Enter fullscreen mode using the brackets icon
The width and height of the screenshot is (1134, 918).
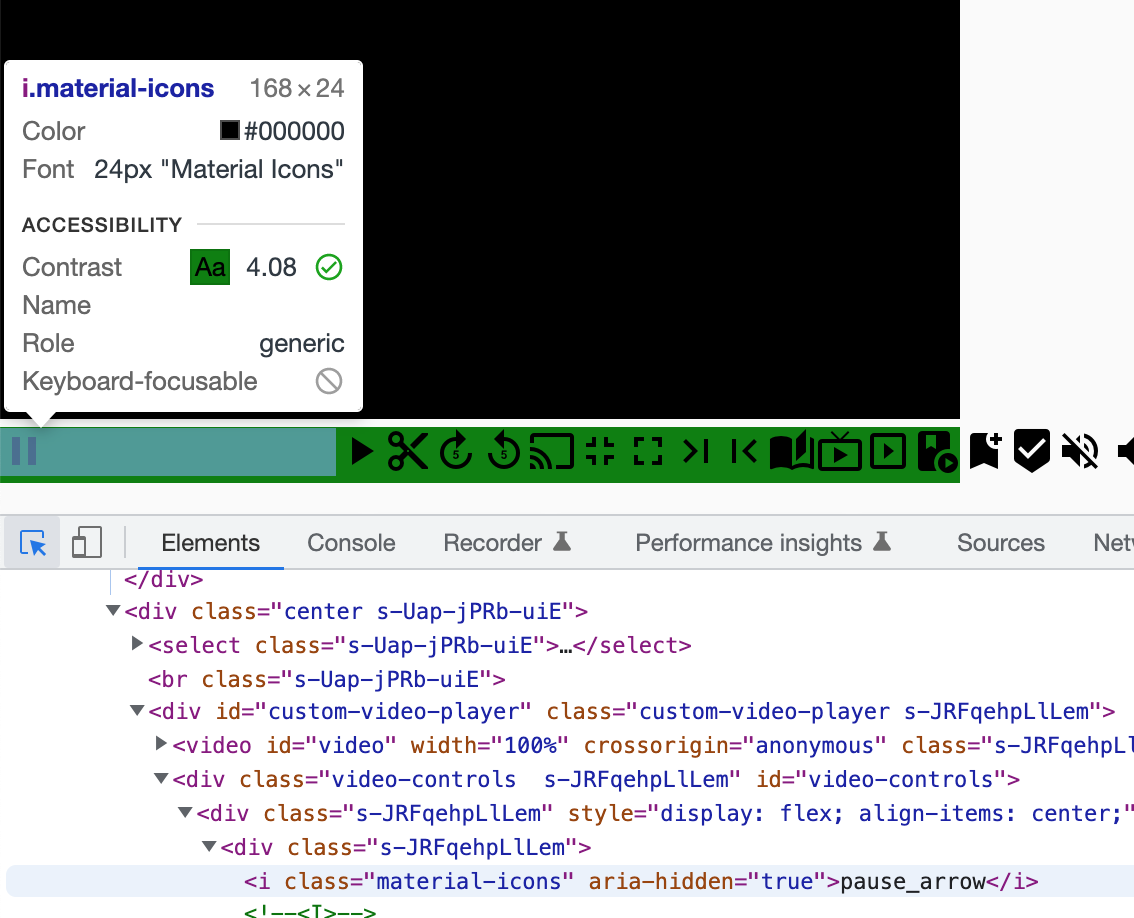point(647,451)
